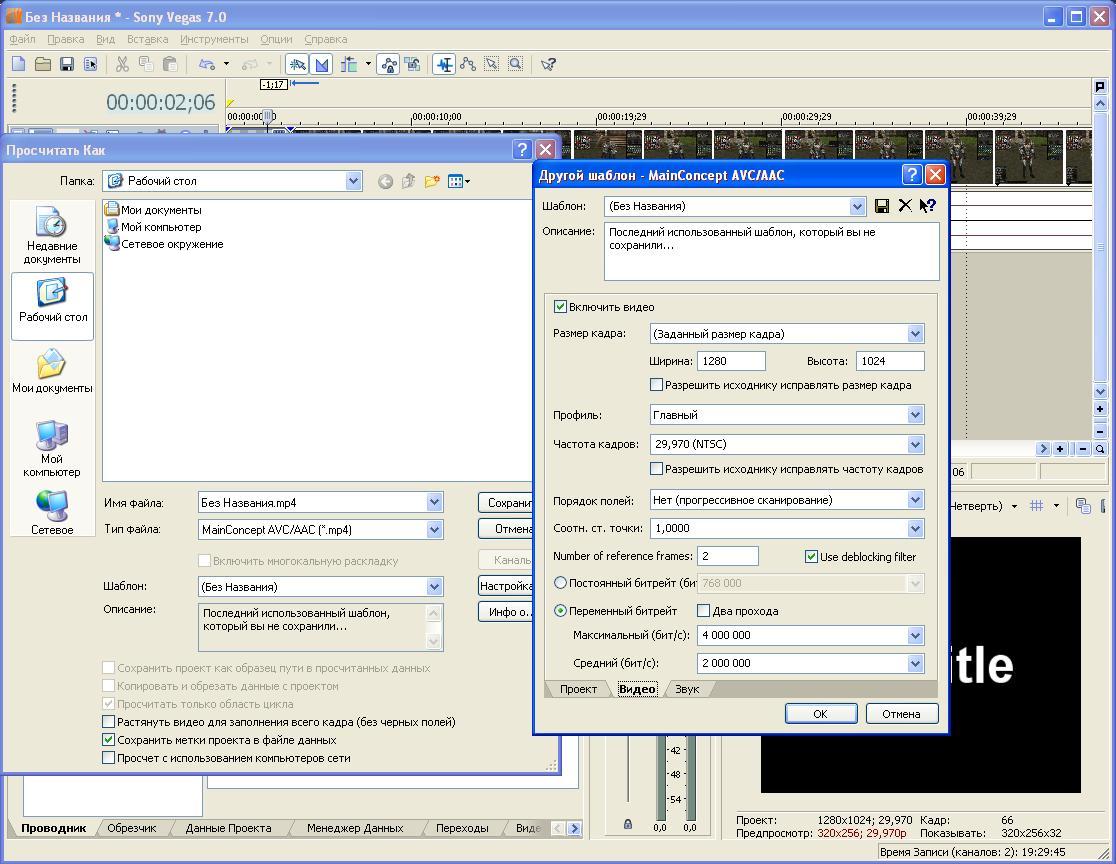Screen dimensions: 1116x864
Task: Click the What's This help icon in toolbar
Action: tap(548, 65)
